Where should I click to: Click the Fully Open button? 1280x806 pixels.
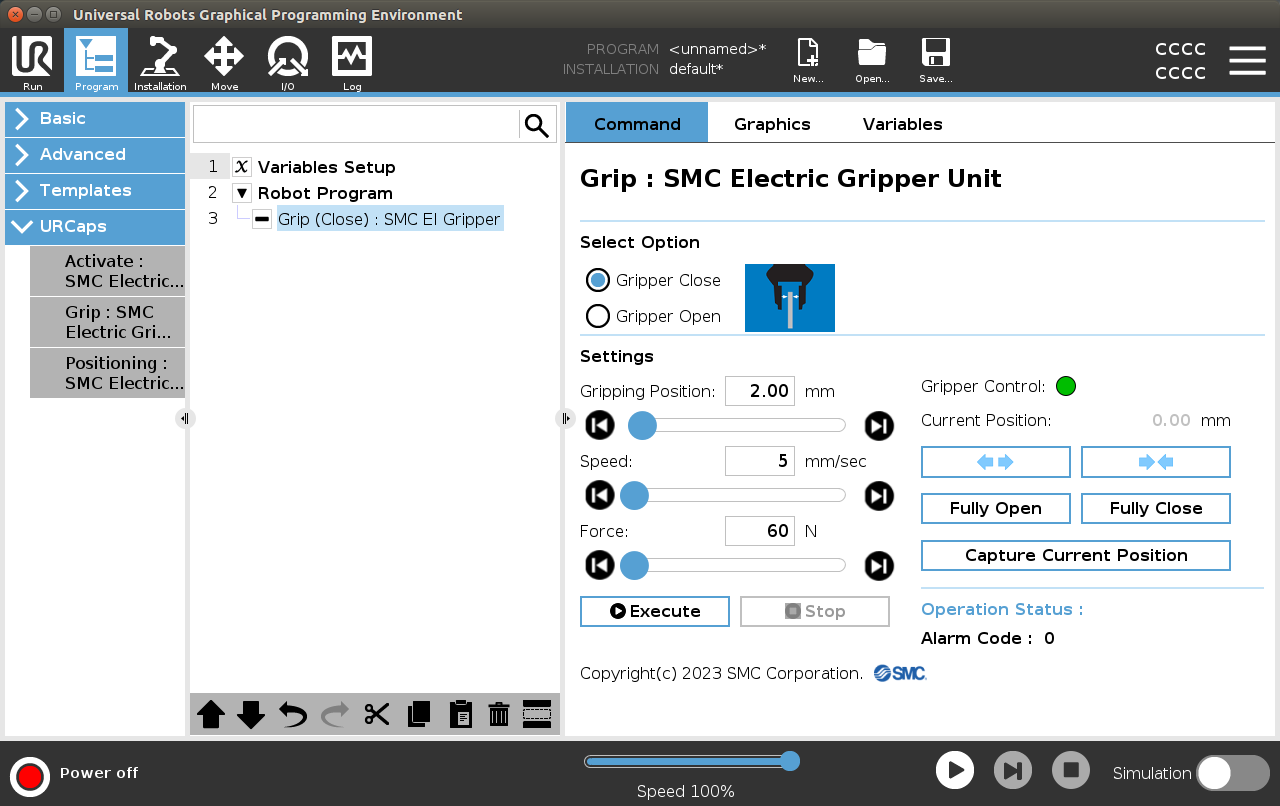coord(996,508)
